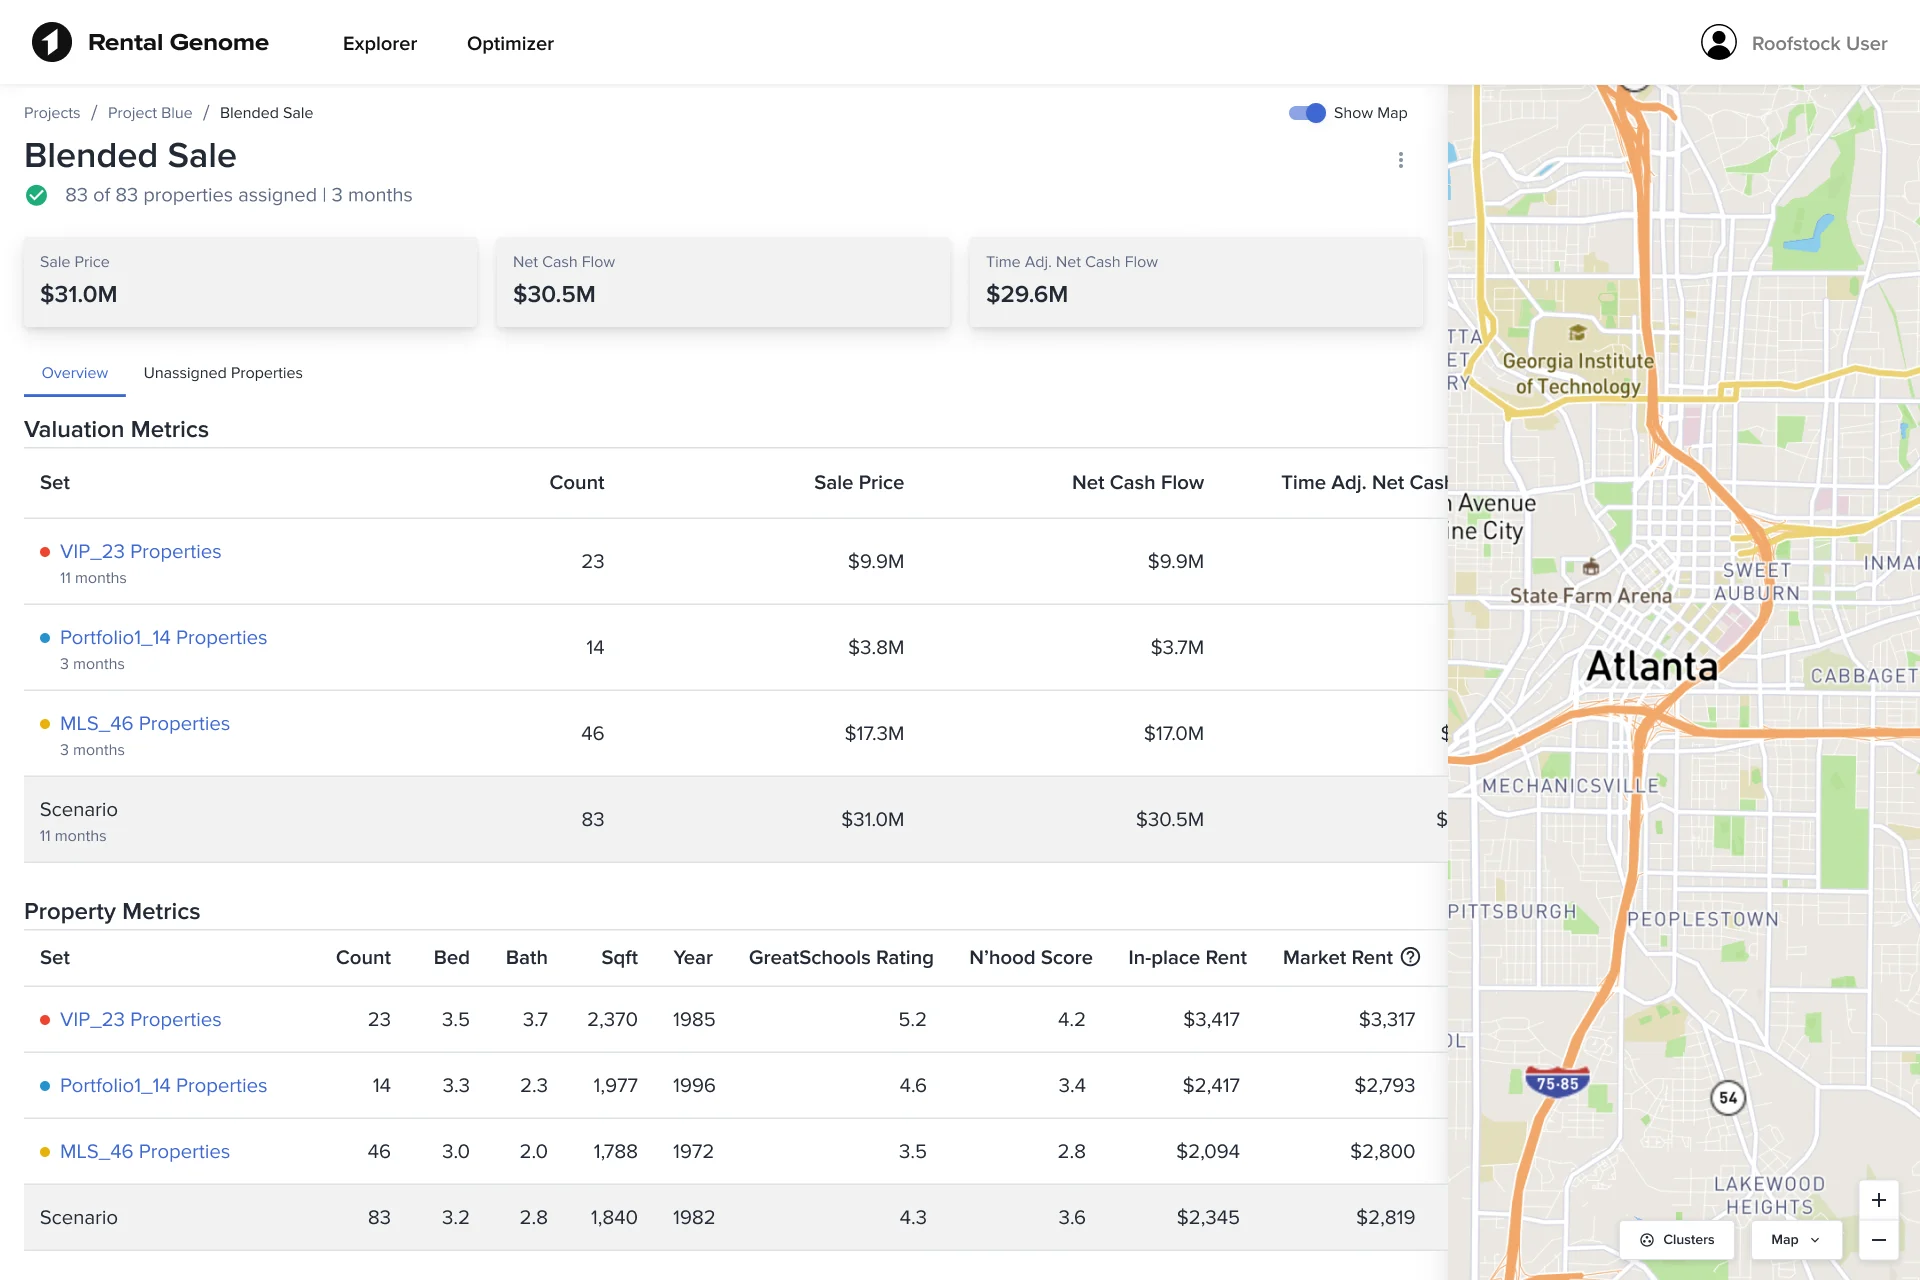Open the Optimizer menu item
The width and height of the screenshot is (1920, 1280).
click(510, 43)
